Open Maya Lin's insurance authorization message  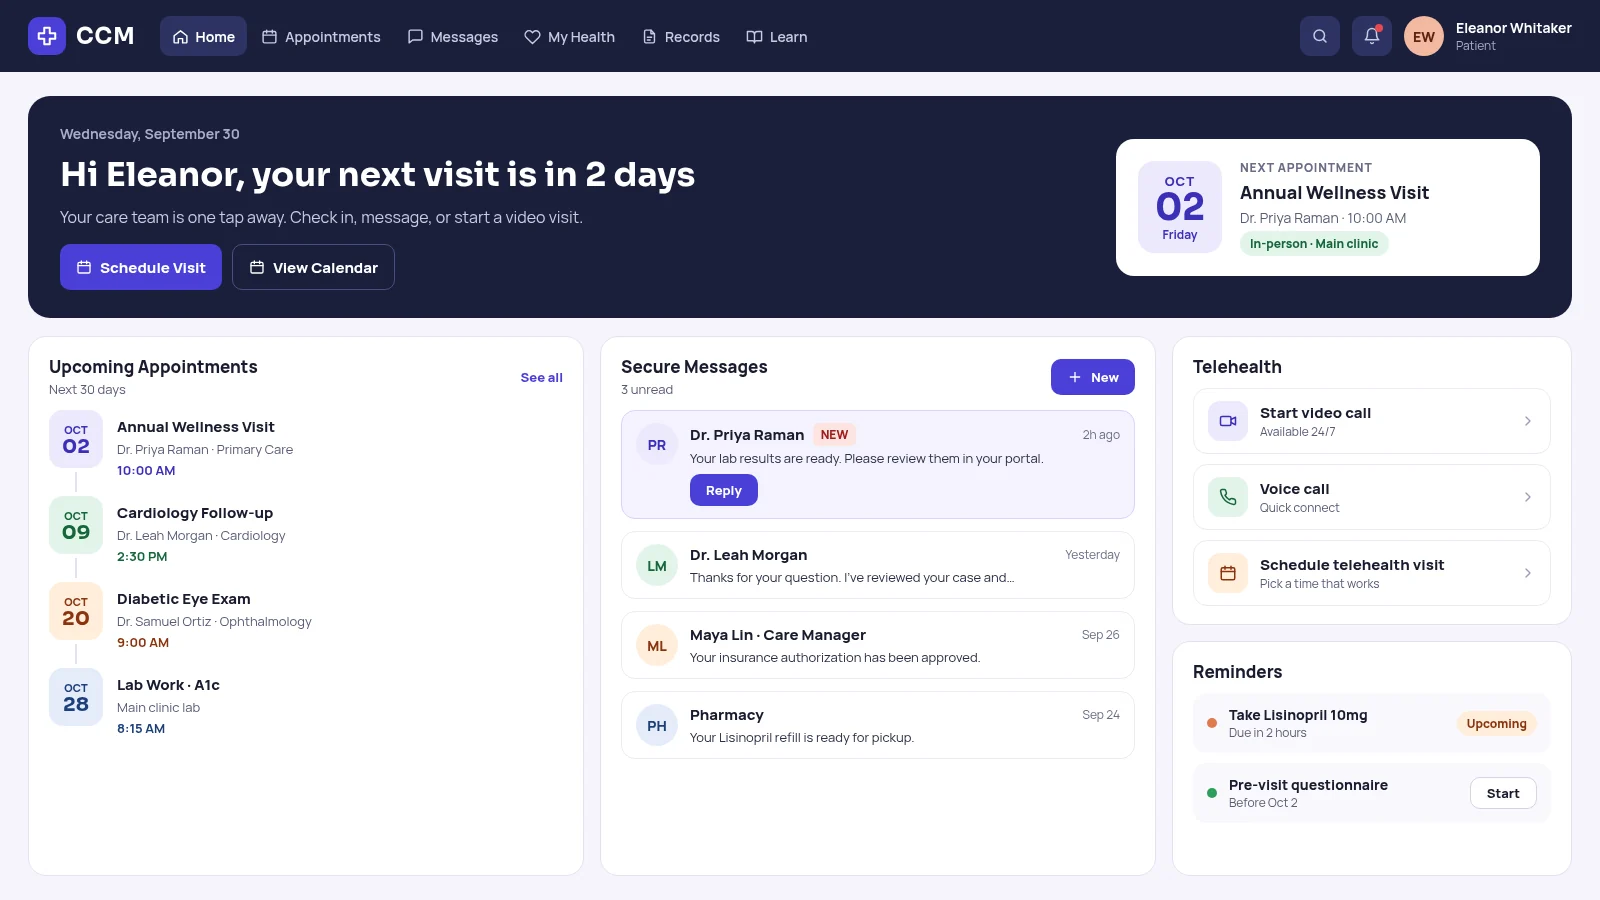878,645
